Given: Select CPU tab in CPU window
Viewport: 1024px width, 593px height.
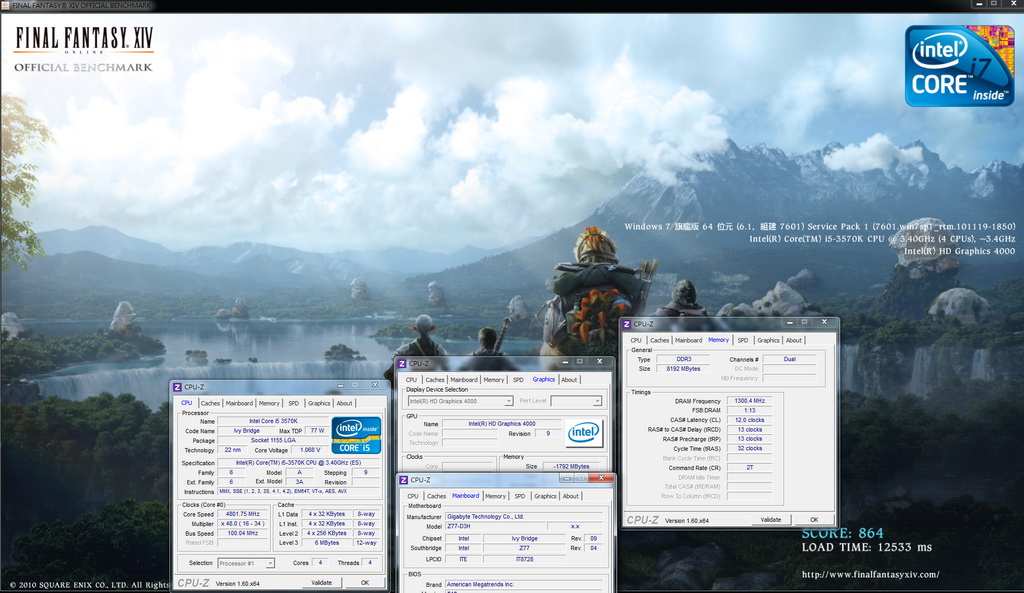Looking at the screenshot, I should [x=187, y=403].
